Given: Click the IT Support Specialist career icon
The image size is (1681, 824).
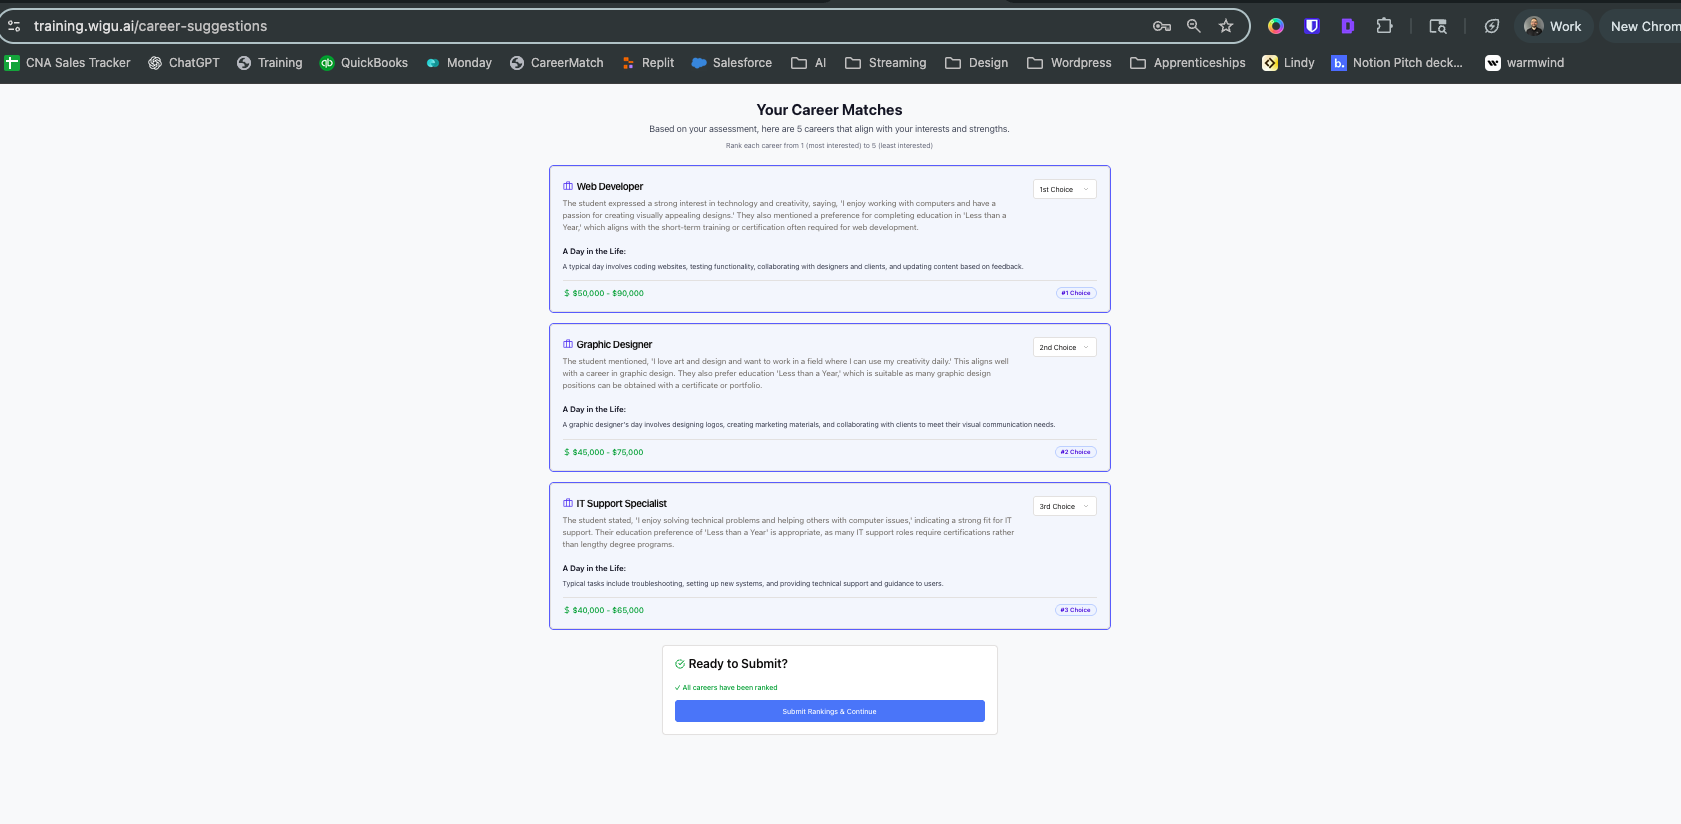Looking at the screenshot, I should (x=568, y=503).
